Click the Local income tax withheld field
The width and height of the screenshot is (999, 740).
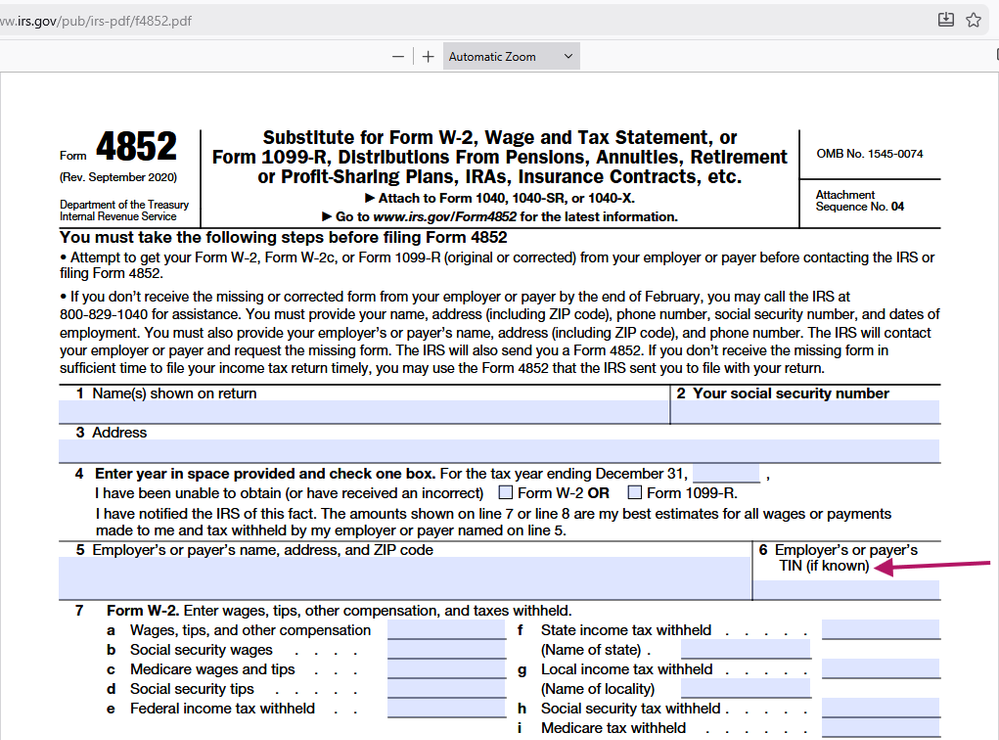[880, 669]
